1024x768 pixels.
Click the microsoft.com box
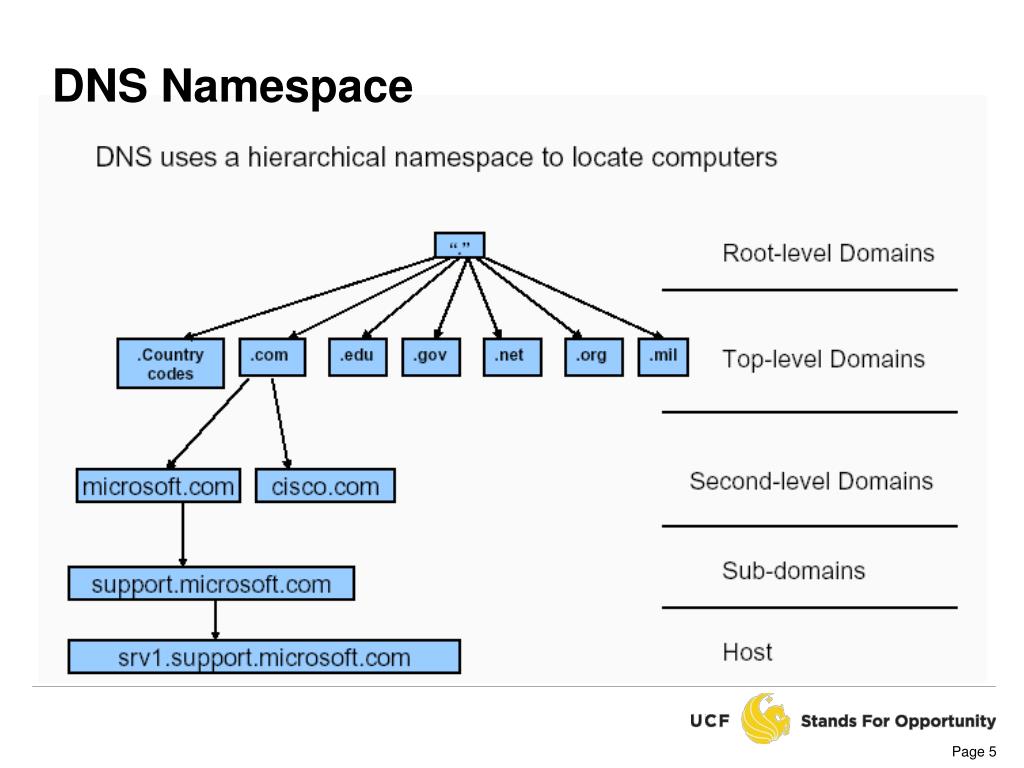(x=158, y=485)
